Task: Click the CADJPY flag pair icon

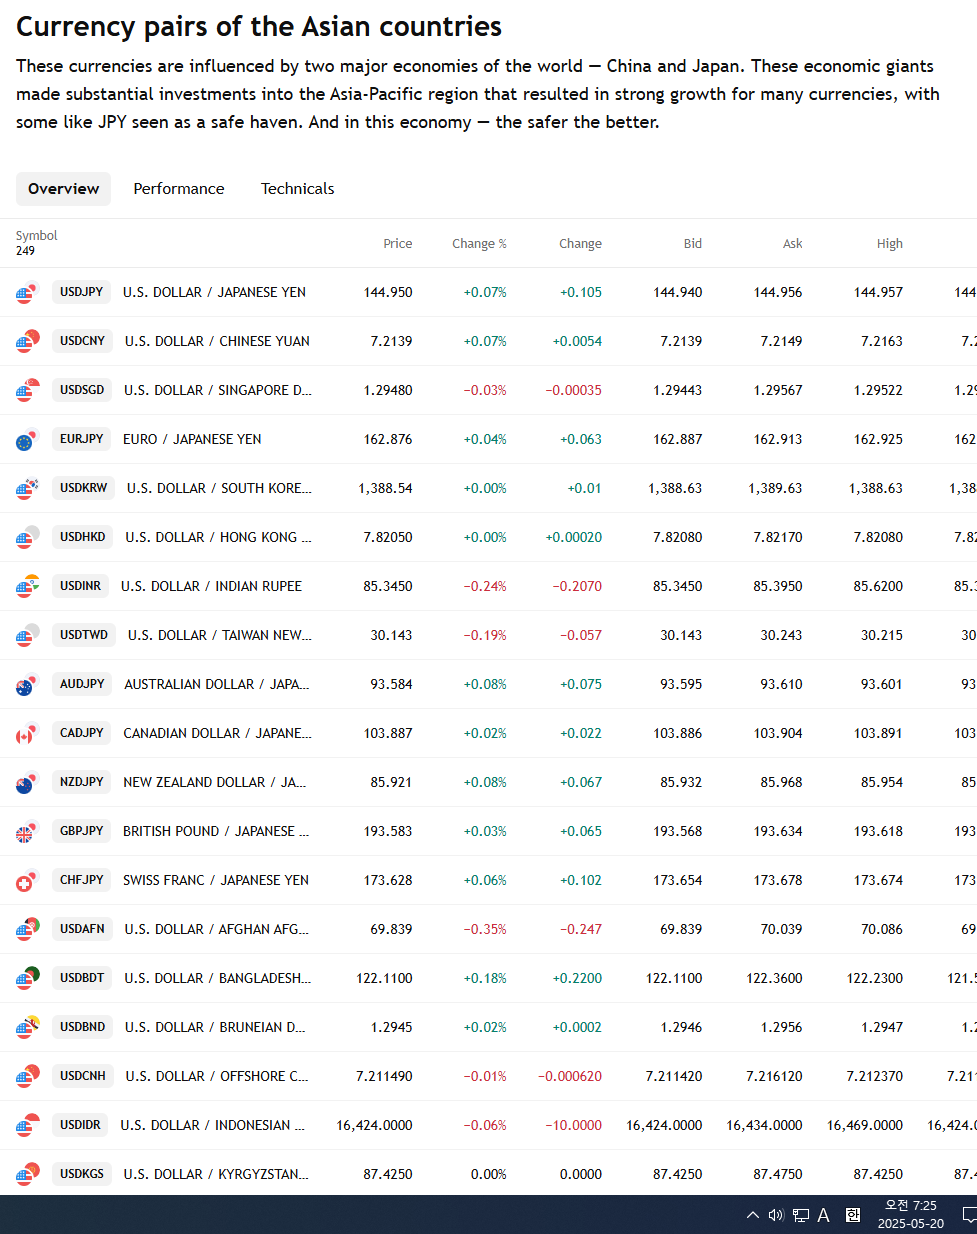Action: pyautogui.click(x=27, y=734)
